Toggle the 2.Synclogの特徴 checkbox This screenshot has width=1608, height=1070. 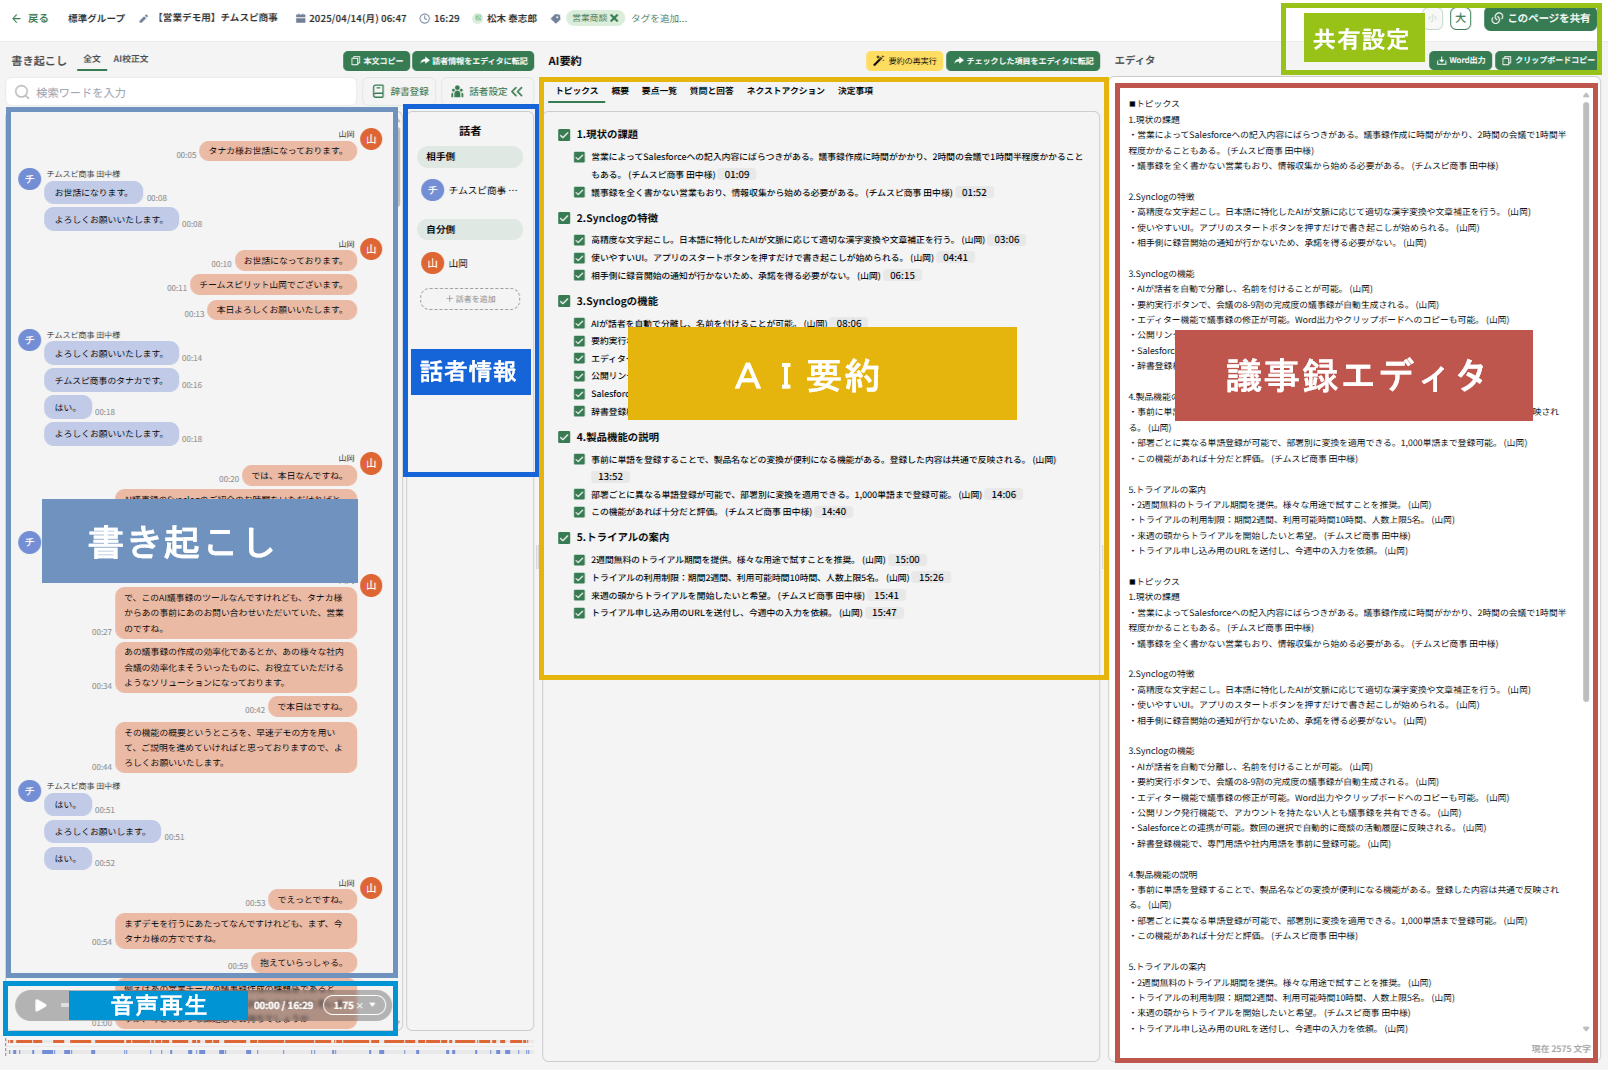click(x=564, y=218)
